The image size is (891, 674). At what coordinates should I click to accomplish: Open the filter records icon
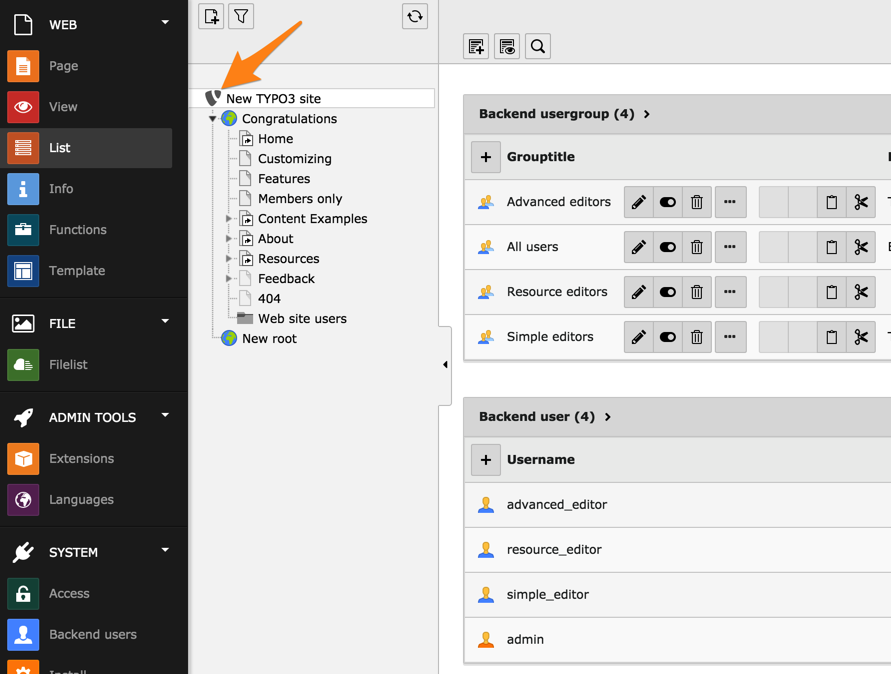241,16
